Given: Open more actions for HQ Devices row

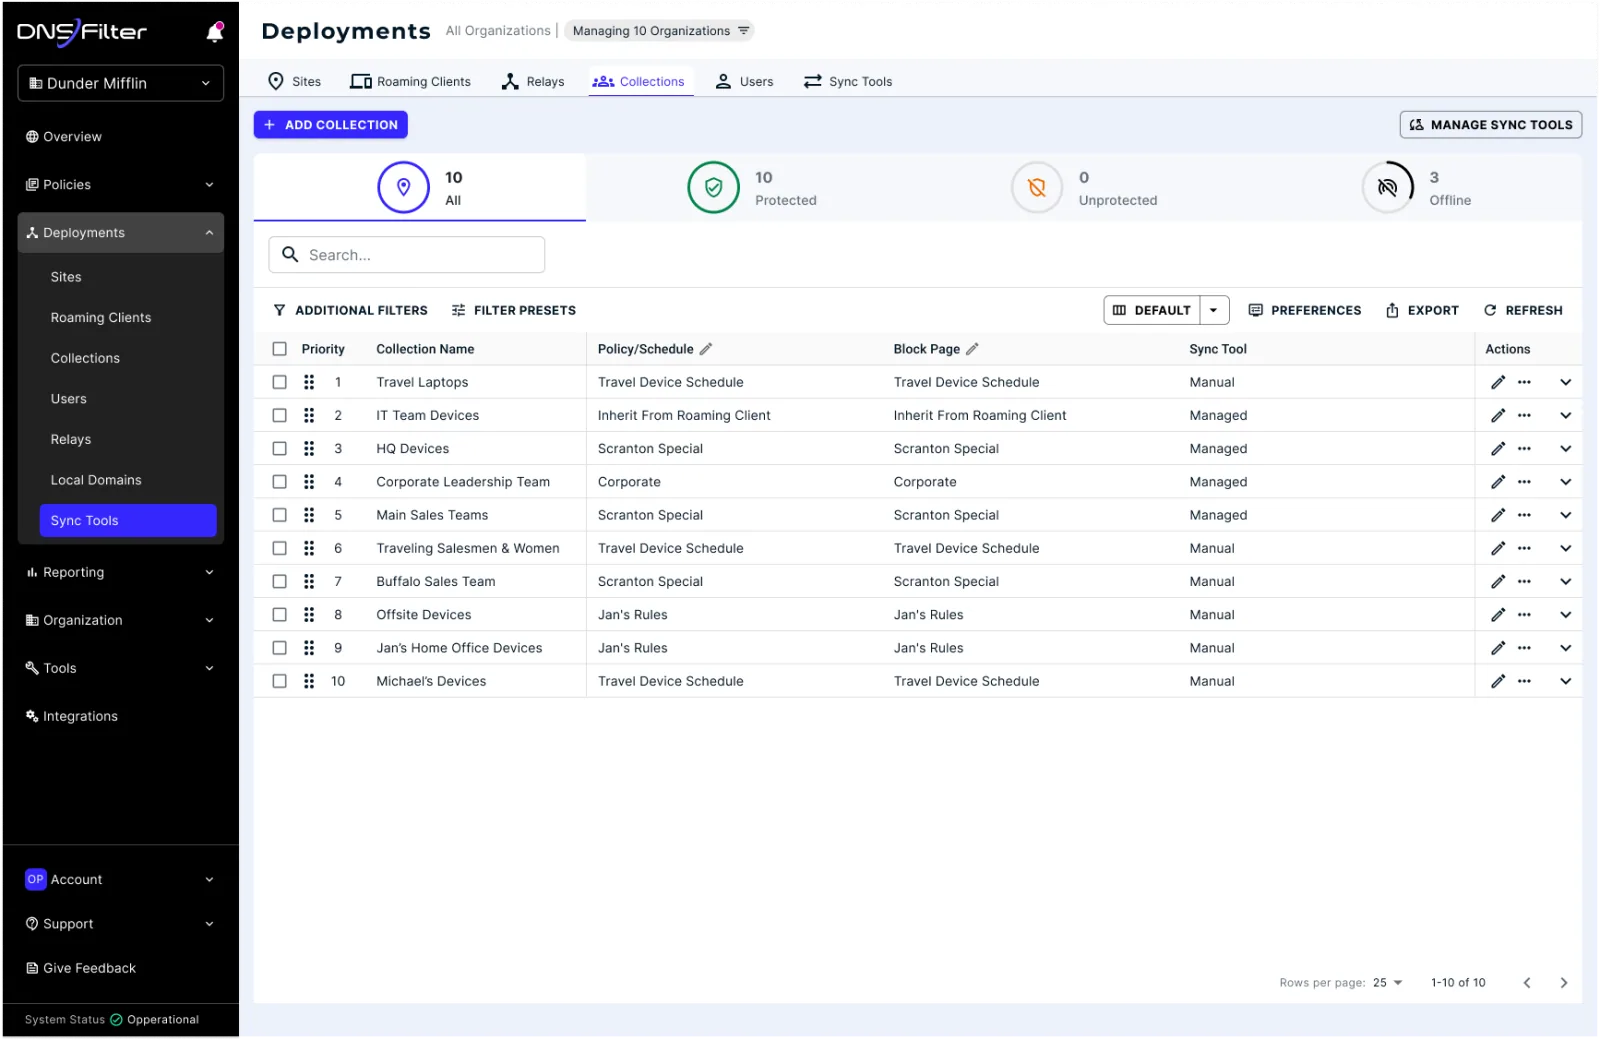Looking at the screenshot, I should coord(1524,448).
